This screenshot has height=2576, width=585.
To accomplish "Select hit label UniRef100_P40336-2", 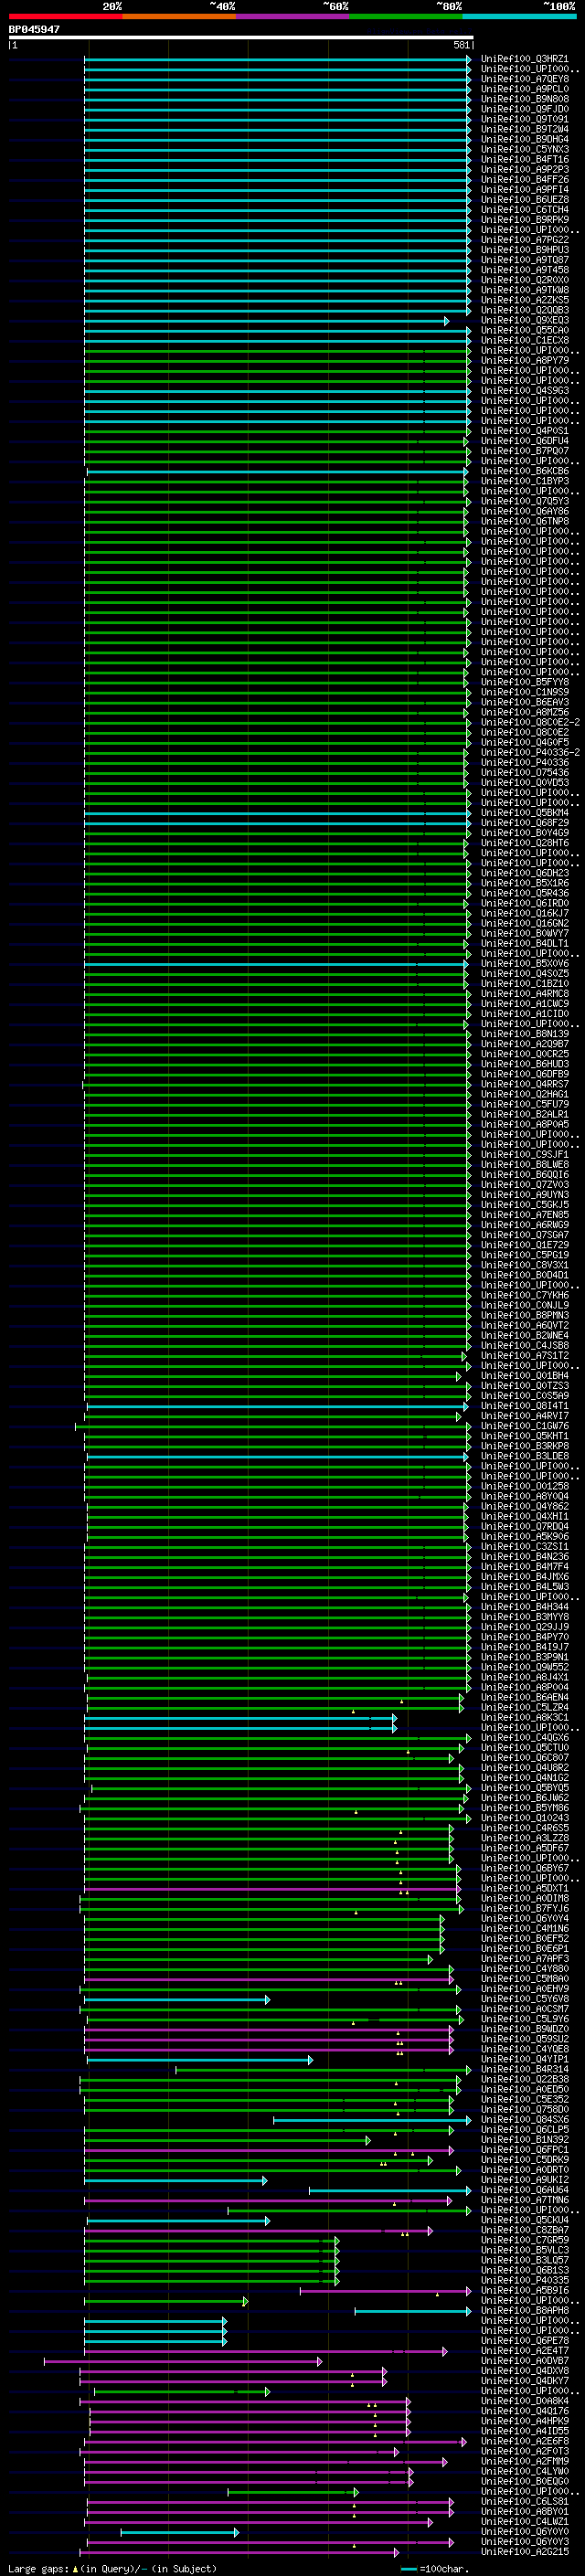I will pos(530,752).
